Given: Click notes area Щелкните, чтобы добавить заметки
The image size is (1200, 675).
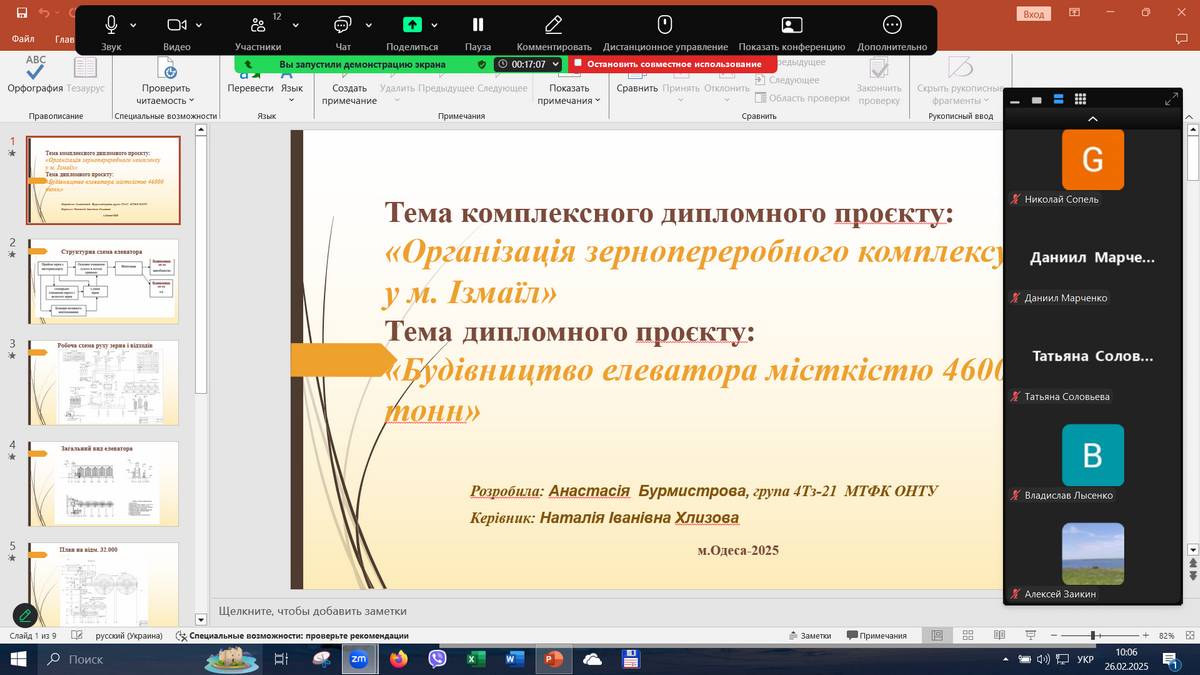Looking at the screenshot, I should 312,611.
